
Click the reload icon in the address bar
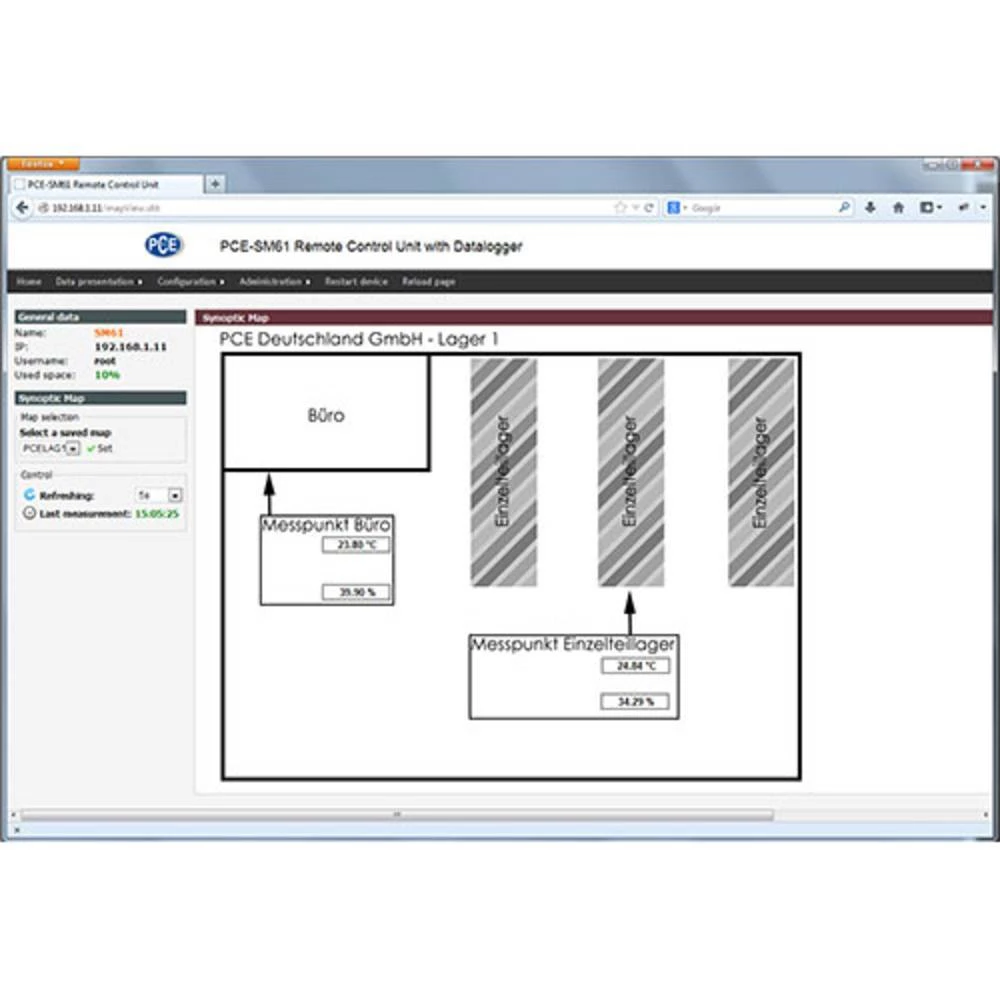coord(649,208)
